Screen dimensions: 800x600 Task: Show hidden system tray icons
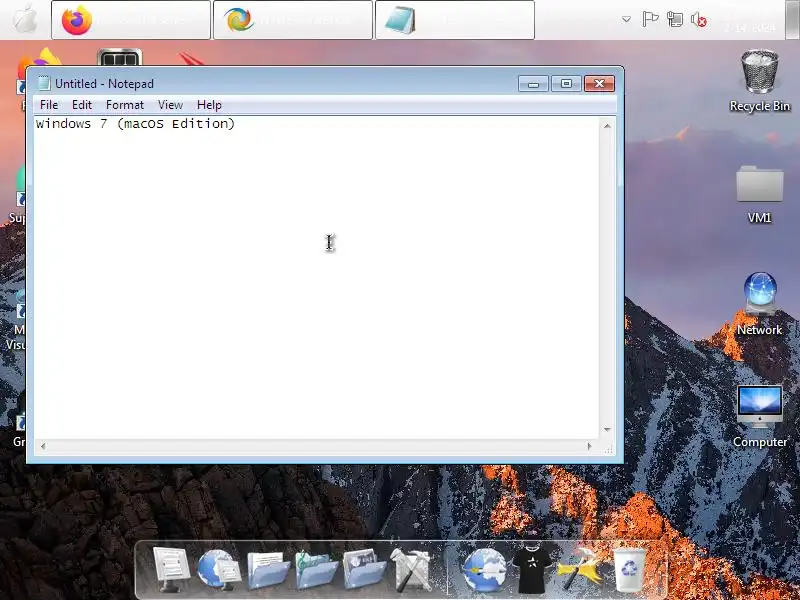(x=627, y=20)
